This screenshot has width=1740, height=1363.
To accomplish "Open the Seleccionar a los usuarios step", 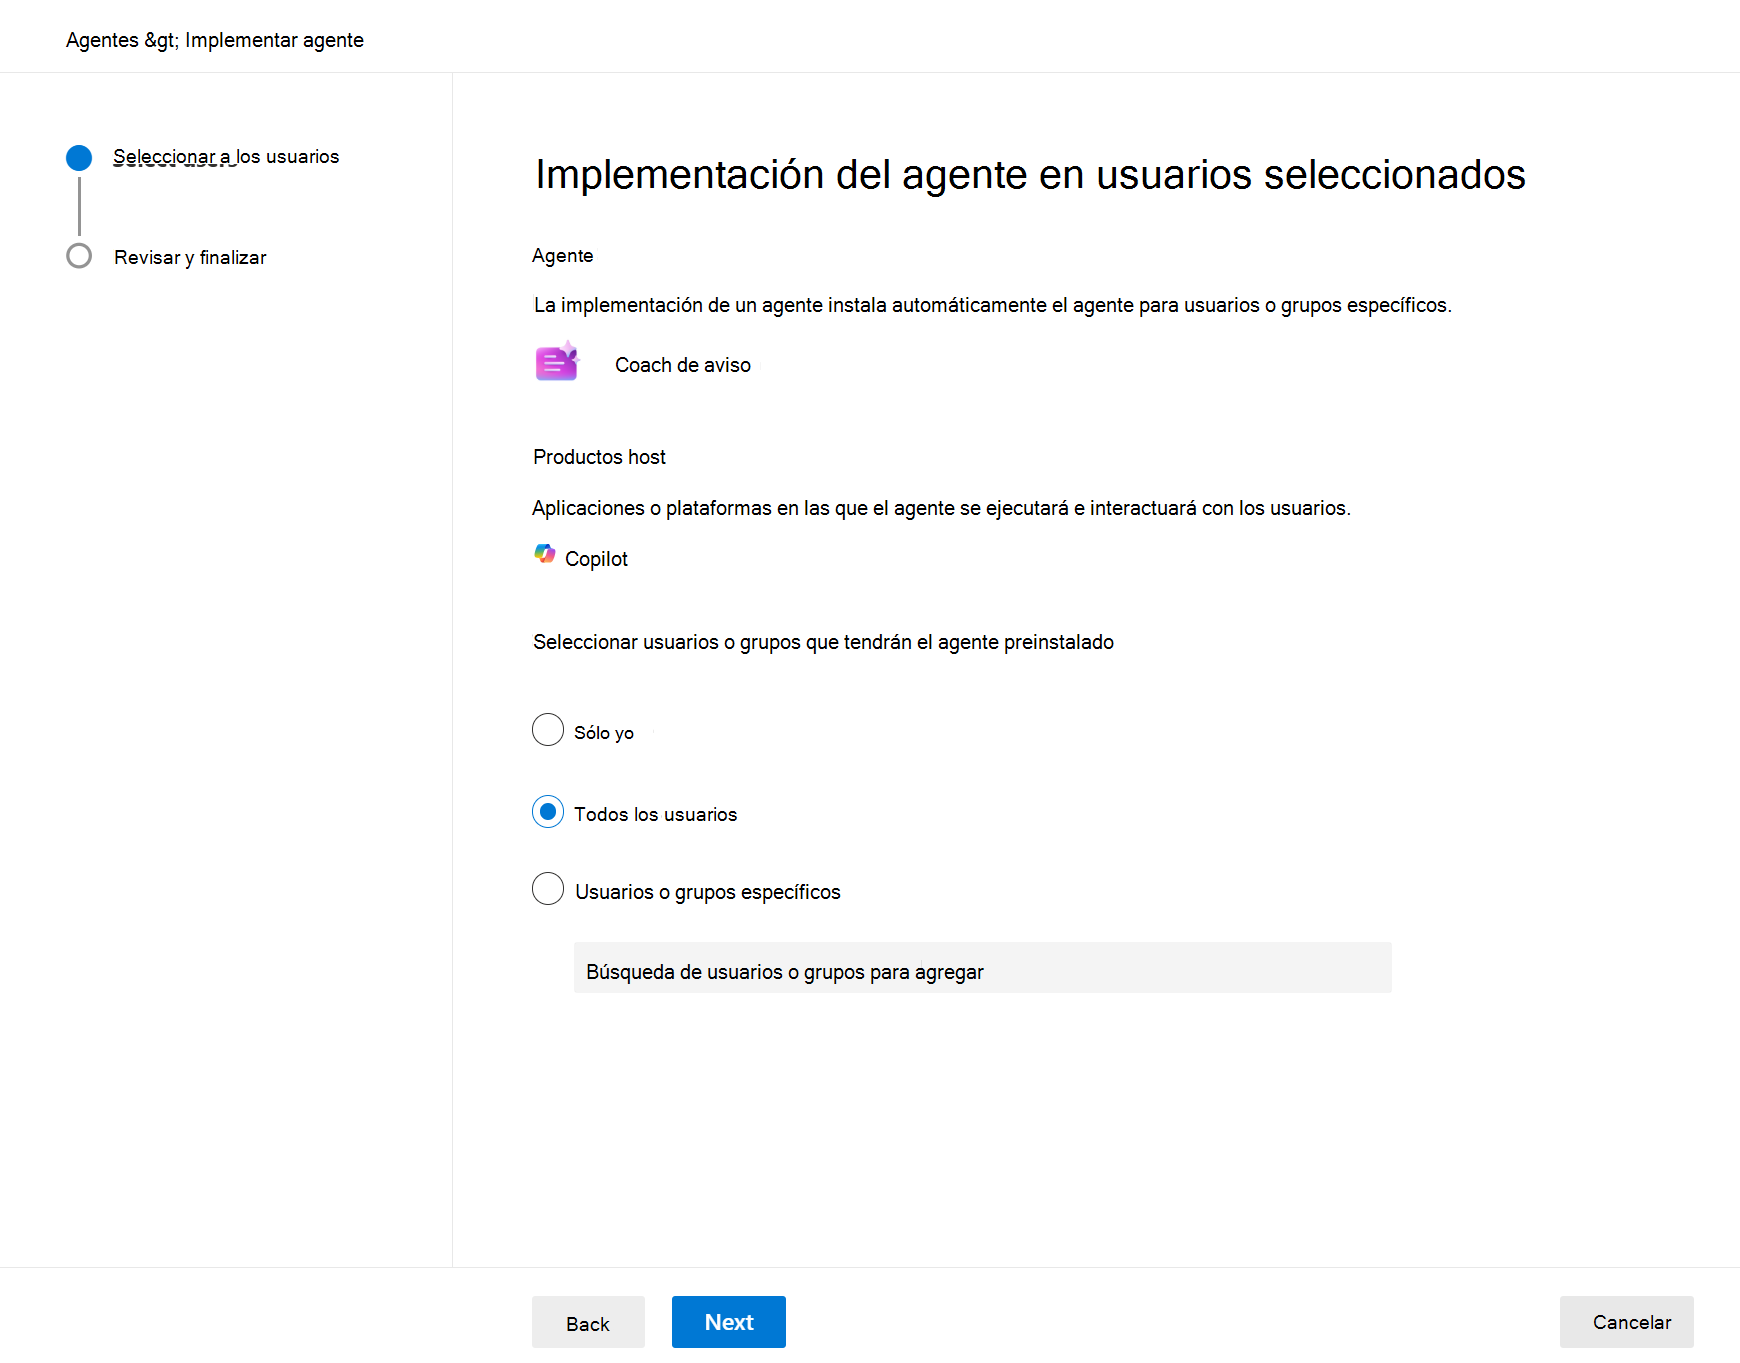I will point(226,156).
